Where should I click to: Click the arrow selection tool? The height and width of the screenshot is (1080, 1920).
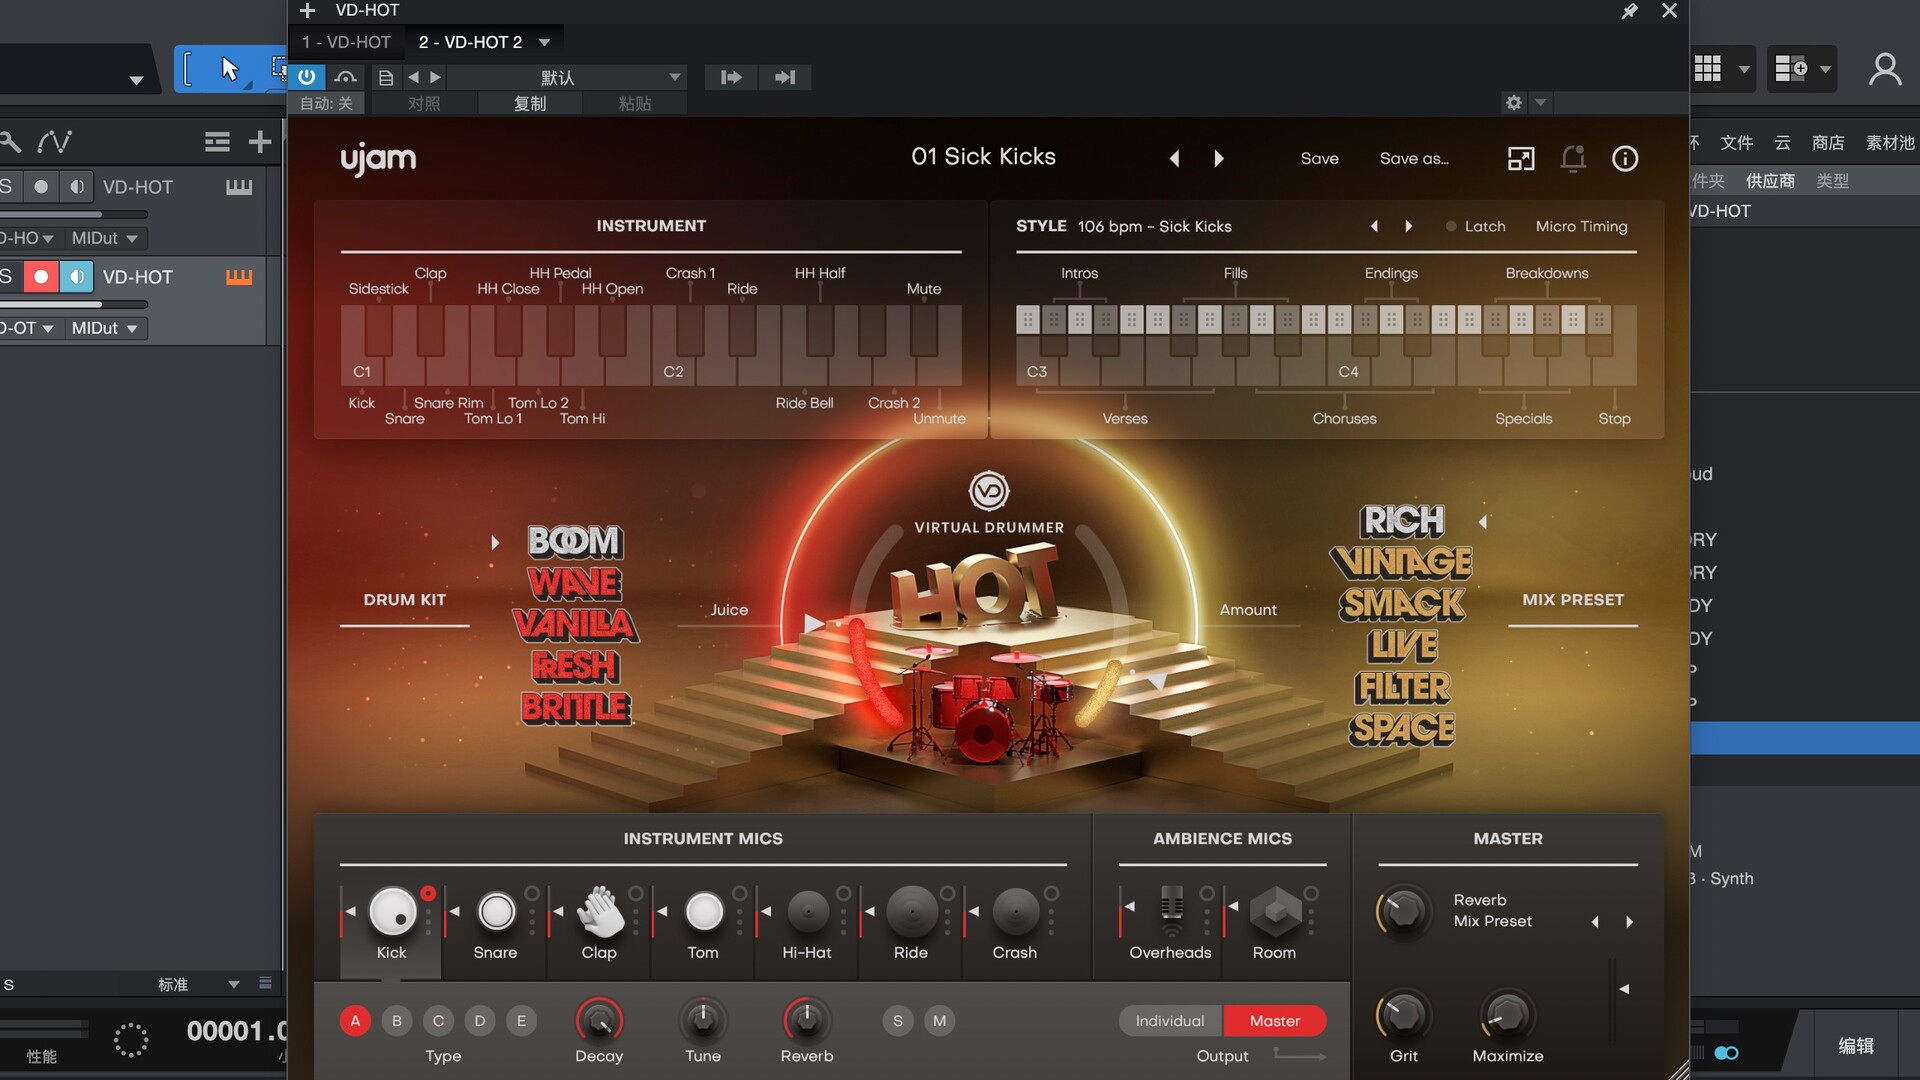(230, 69)
